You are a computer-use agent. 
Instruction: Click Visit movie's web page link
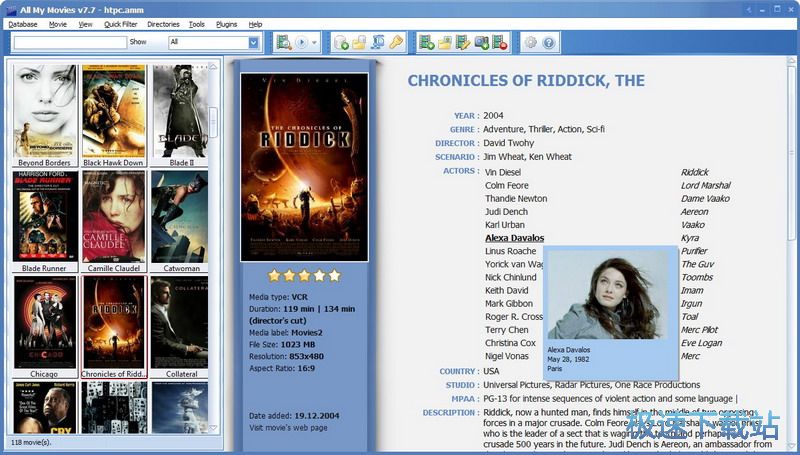(288, 428)
